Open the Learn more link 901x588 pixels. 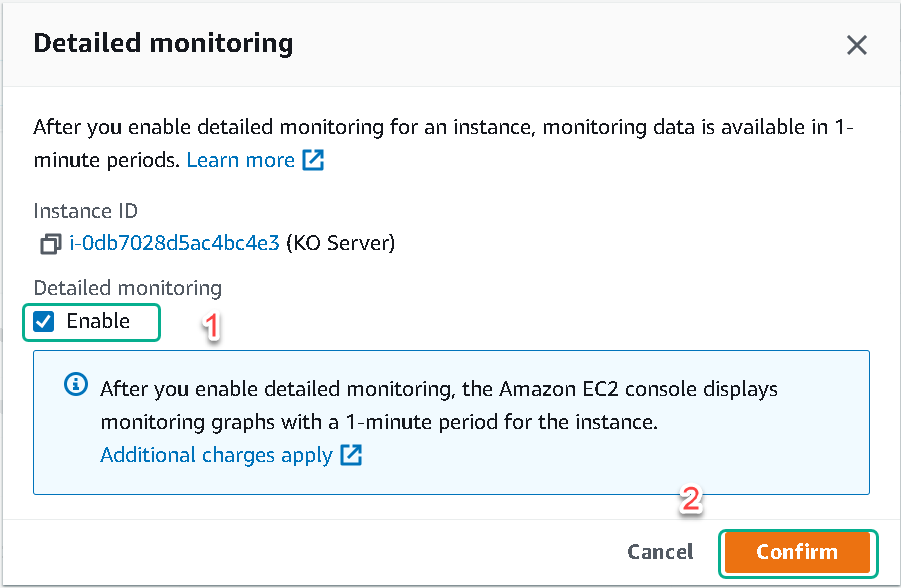coord(240,160)
